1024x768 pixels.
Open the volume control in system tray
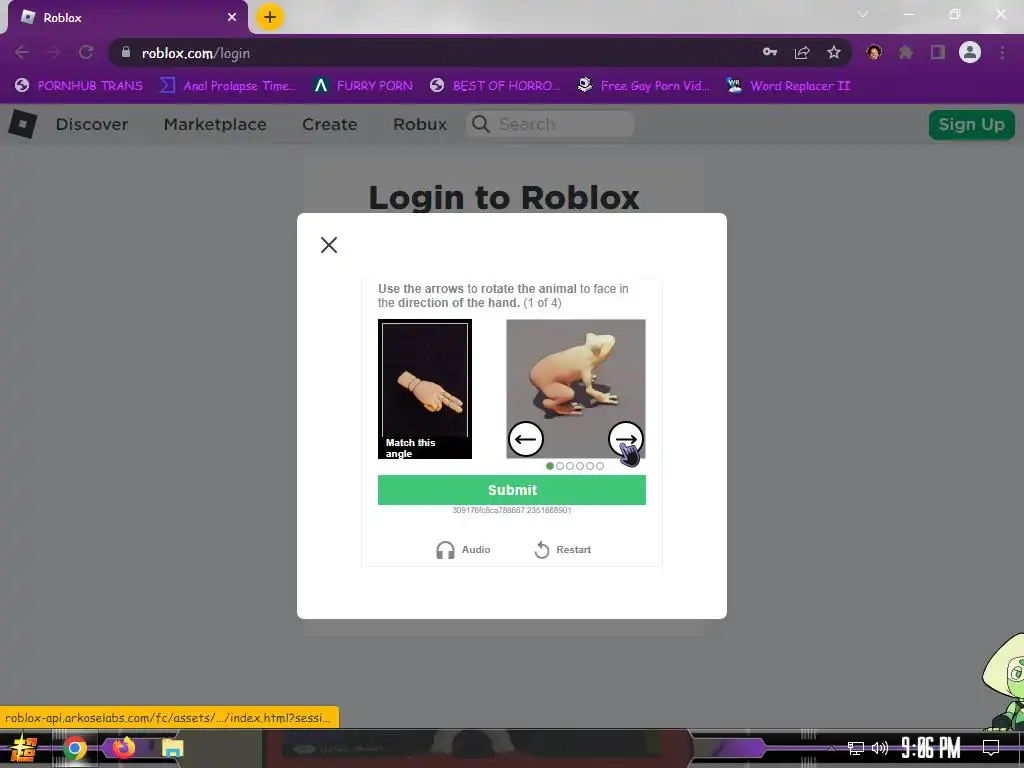pyautogui.click(x=880, y=748)
